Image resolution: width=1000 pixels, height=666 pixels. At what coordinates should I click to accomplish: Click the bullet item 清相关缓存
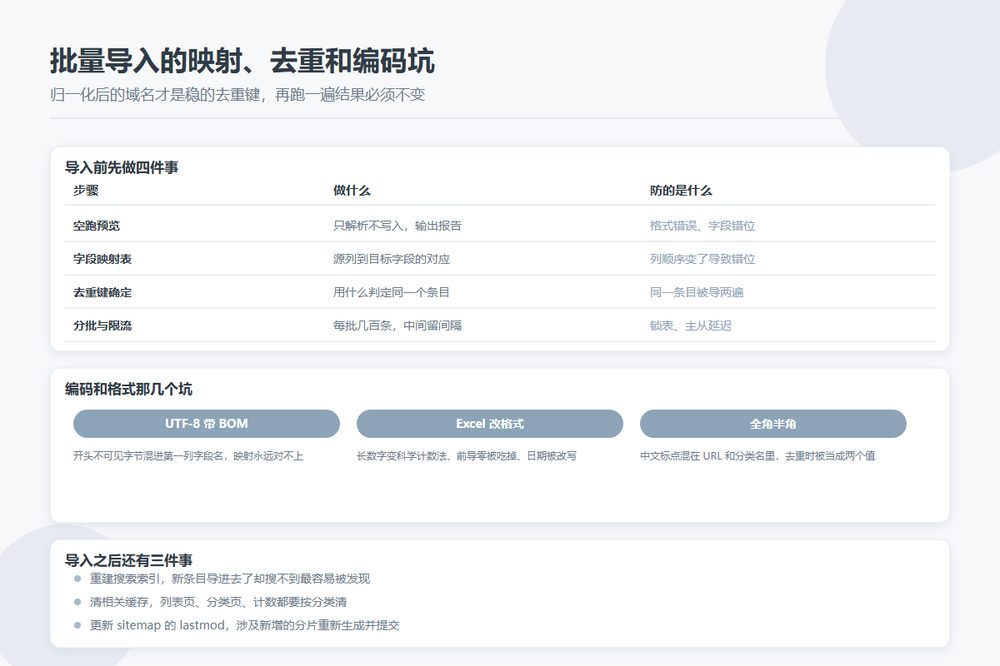218,602
